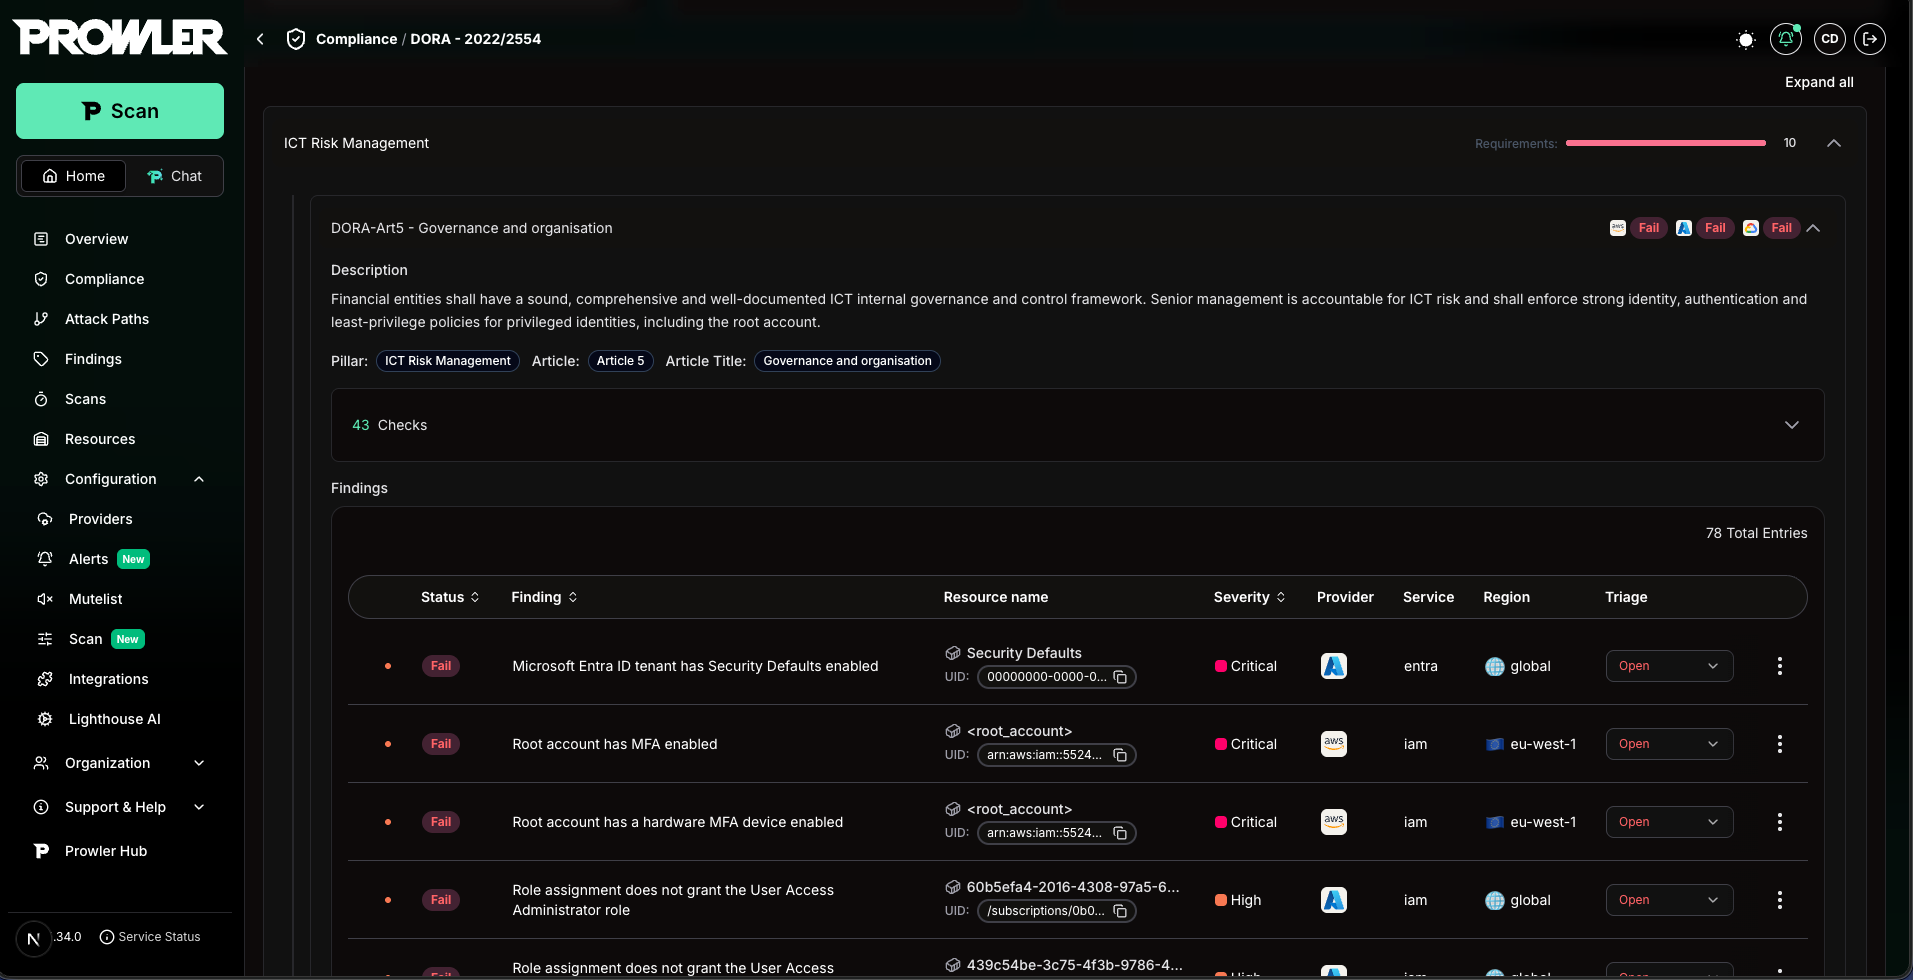This screenshot has width=1913, height=980.
Task: Click the Requirements progress bar
Action: point(1665,143)
